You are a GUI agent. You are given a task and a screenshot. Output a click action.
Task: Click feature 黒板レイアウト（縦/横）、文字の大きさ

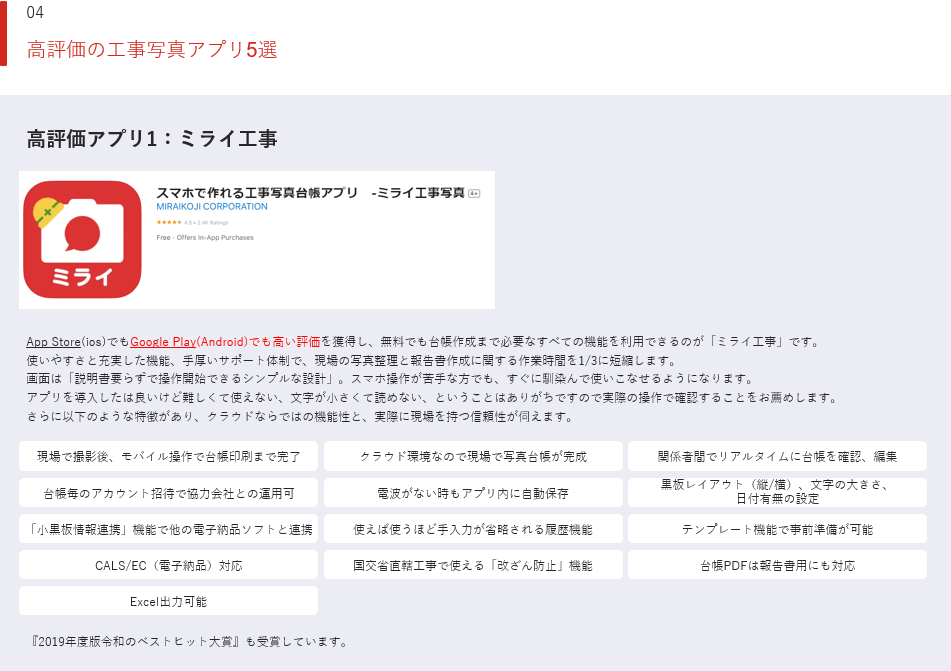tap(778, 492)
